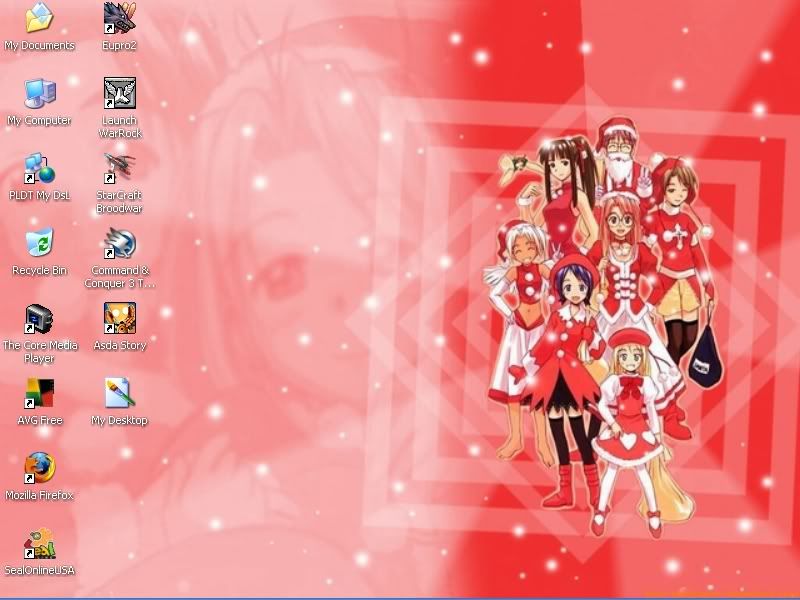Click the hidden taskbar strip at screen bottom

[400, 597]
